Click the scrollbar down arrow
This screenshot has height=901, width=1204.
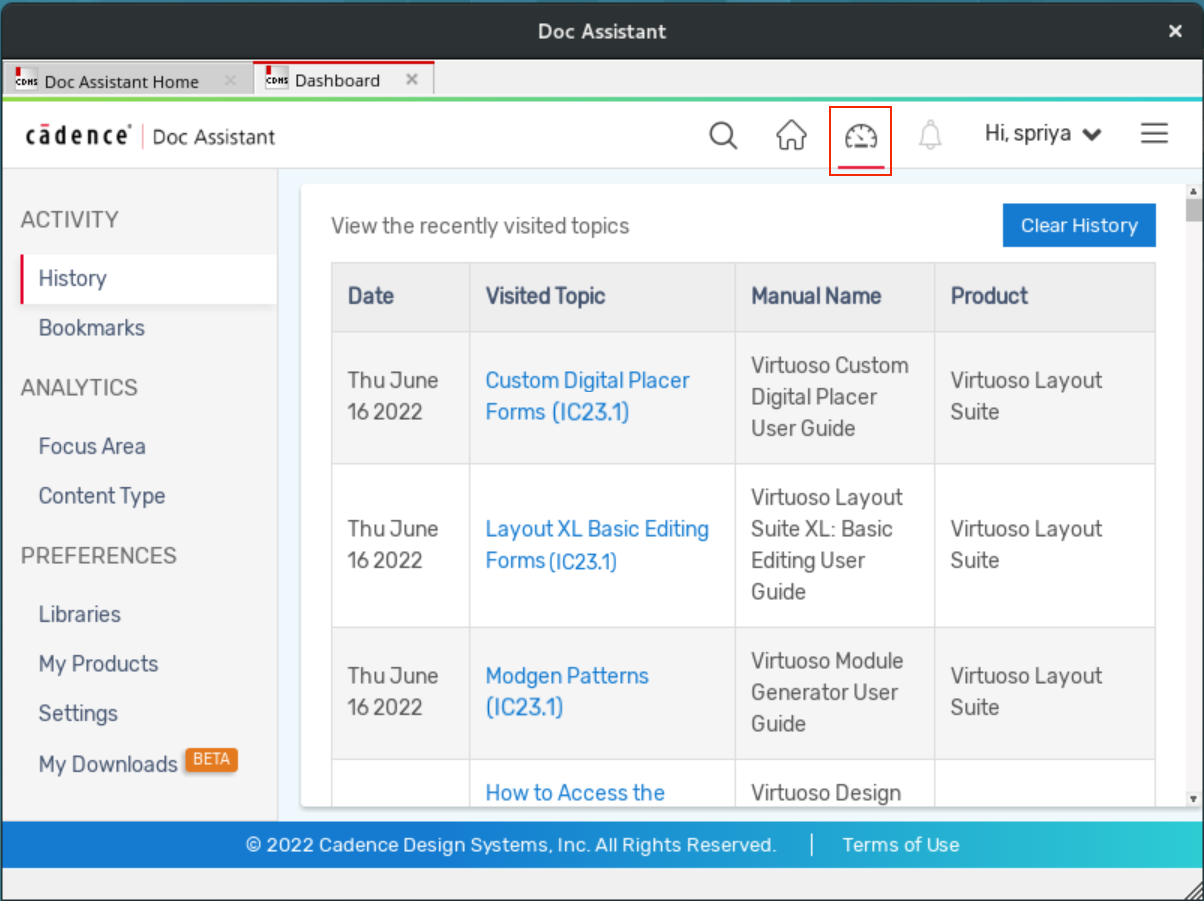click(x=1192, y=798)
